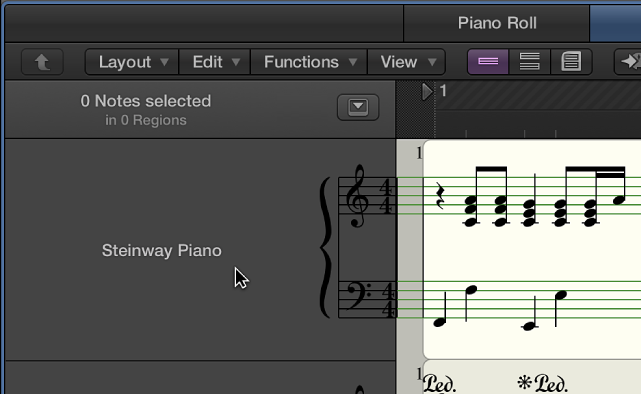Open the View menu

[407, 62]
